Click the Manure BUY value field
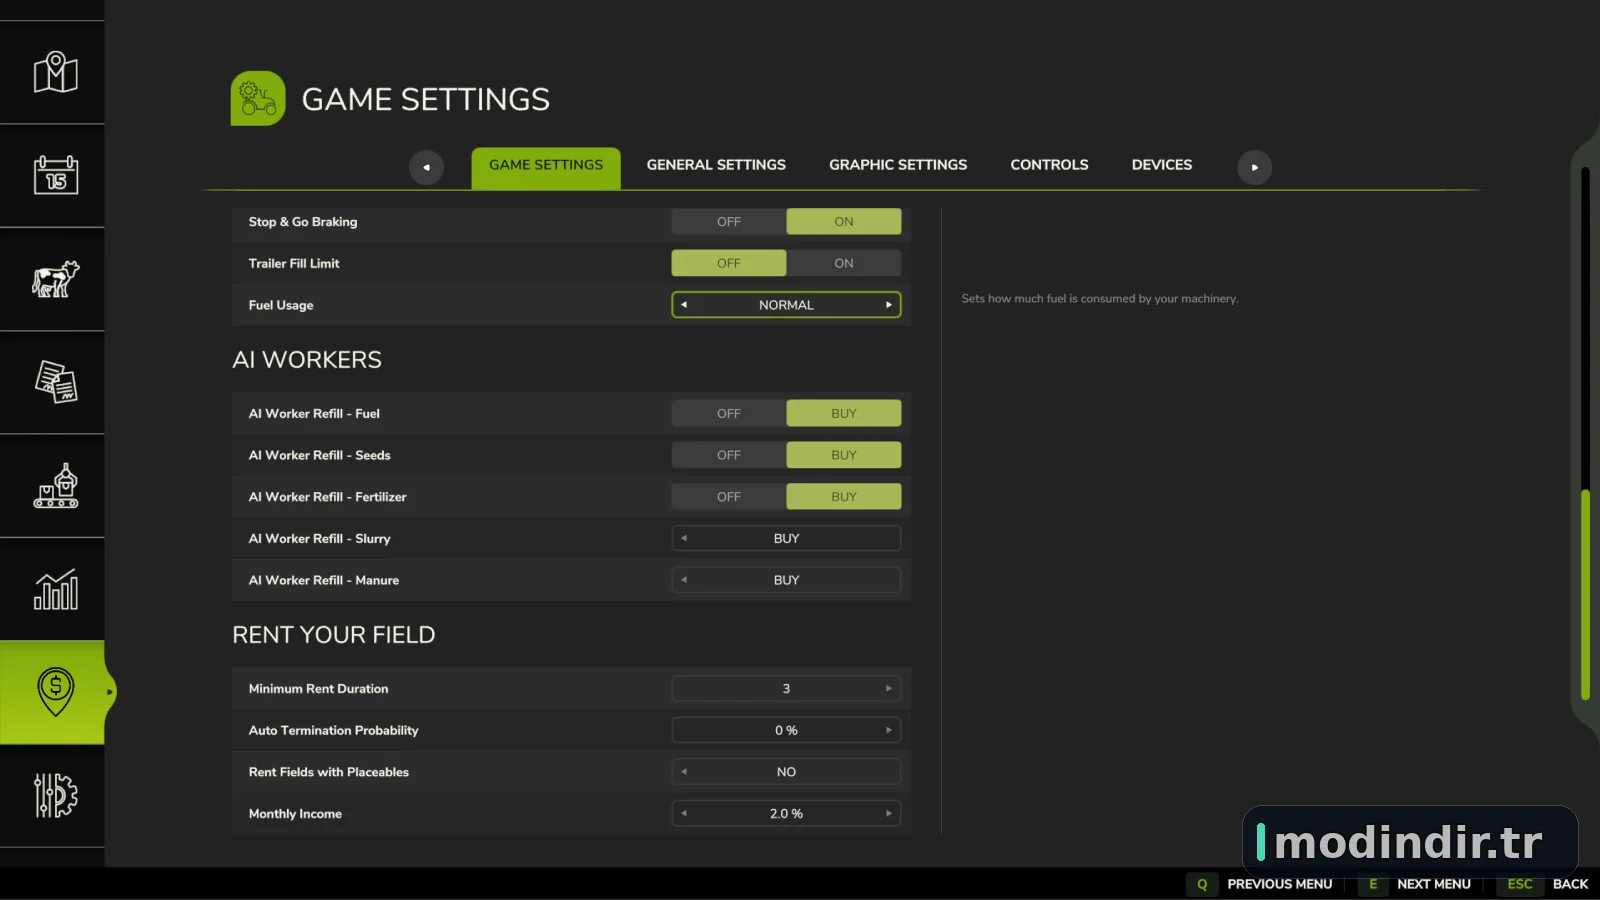Screen dimensions: 1600x900 pyautogui.click(x=786, y=580)
